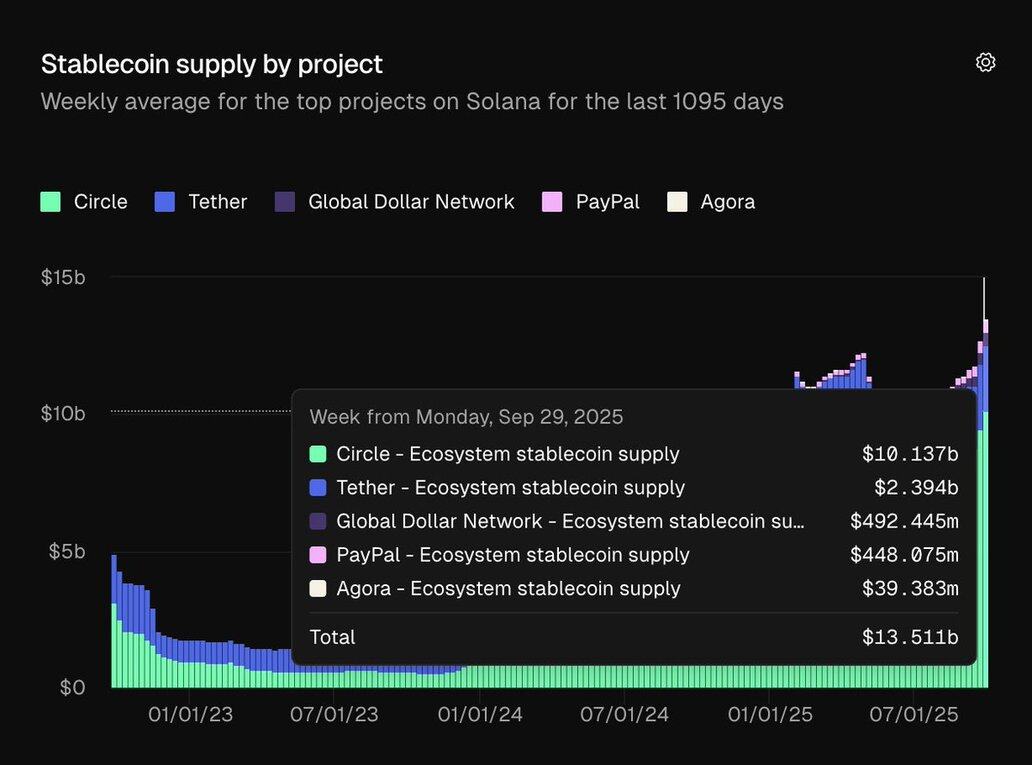Click the 07/01/24 x-axis date label
Screen dimensions: 1032x765
[625, 715]
